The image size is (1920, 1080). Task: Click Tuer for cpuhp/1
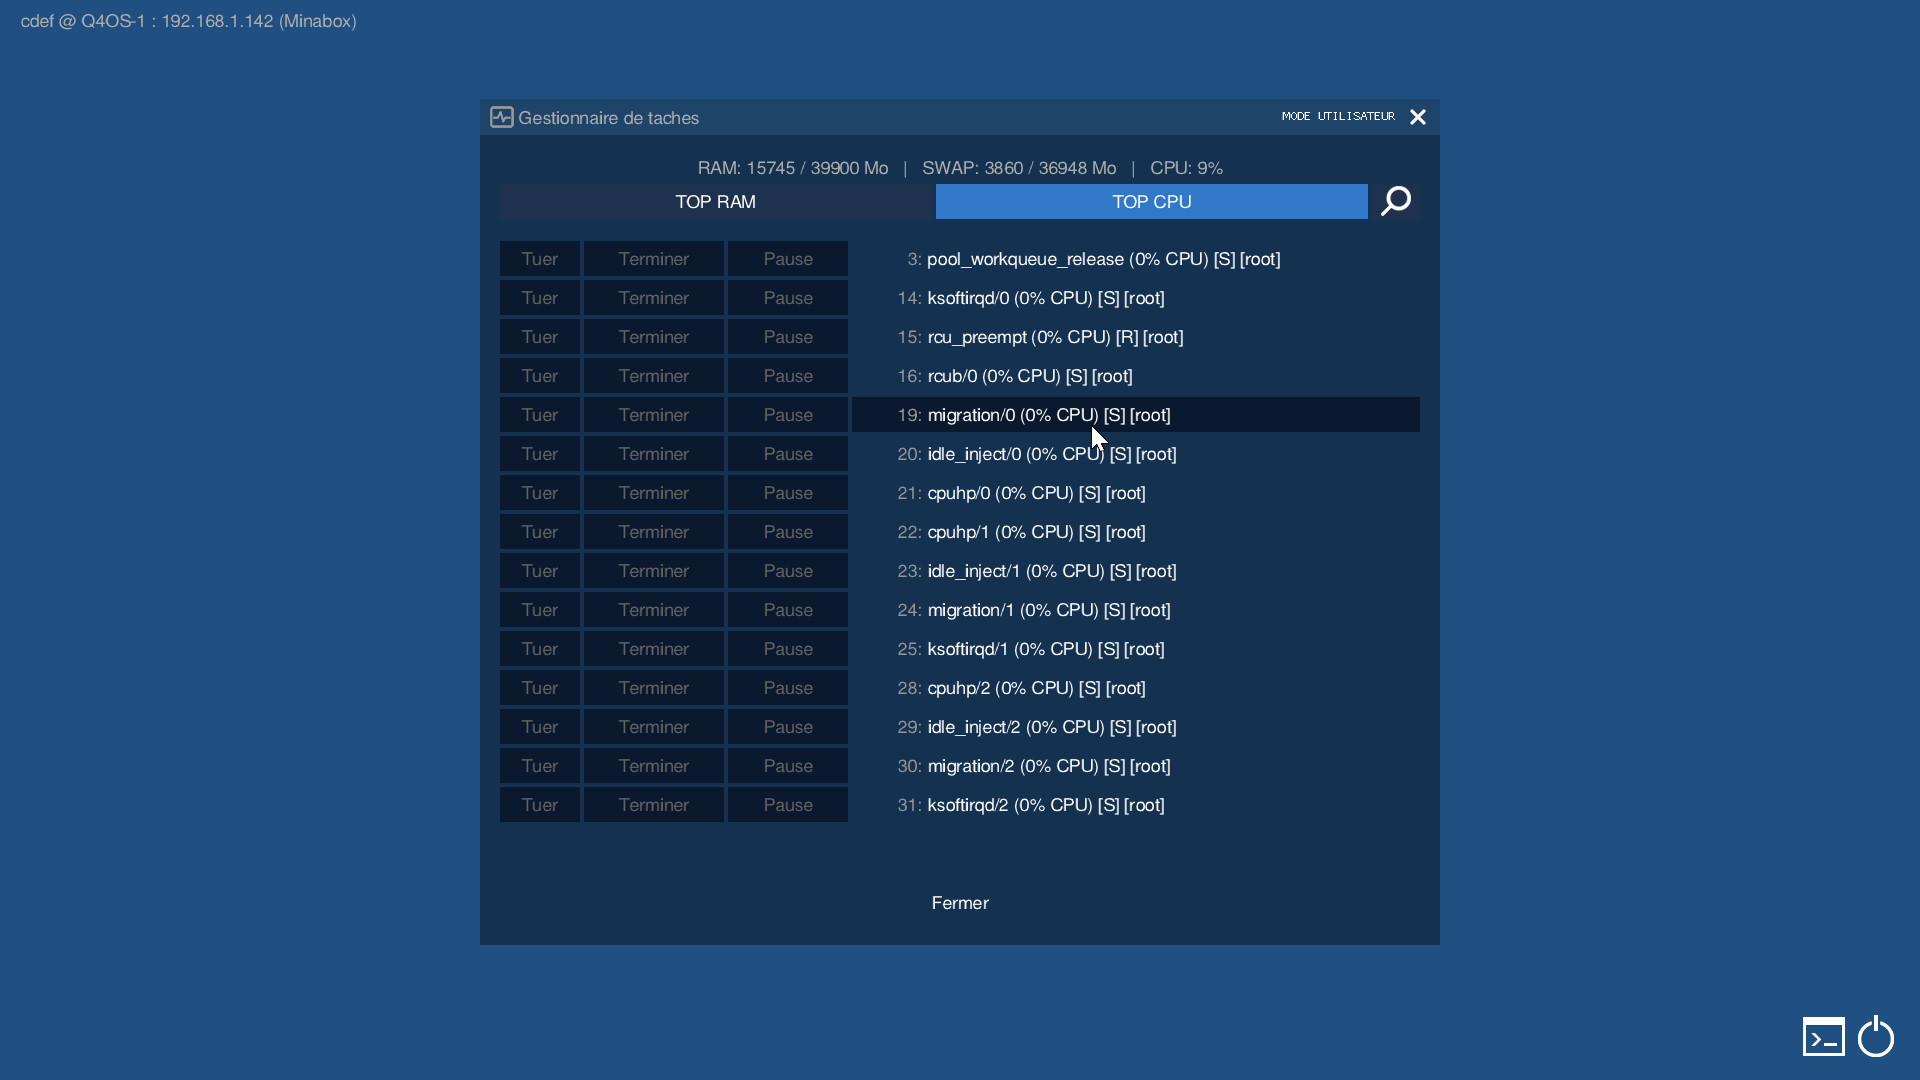click(x=540, y=532)
